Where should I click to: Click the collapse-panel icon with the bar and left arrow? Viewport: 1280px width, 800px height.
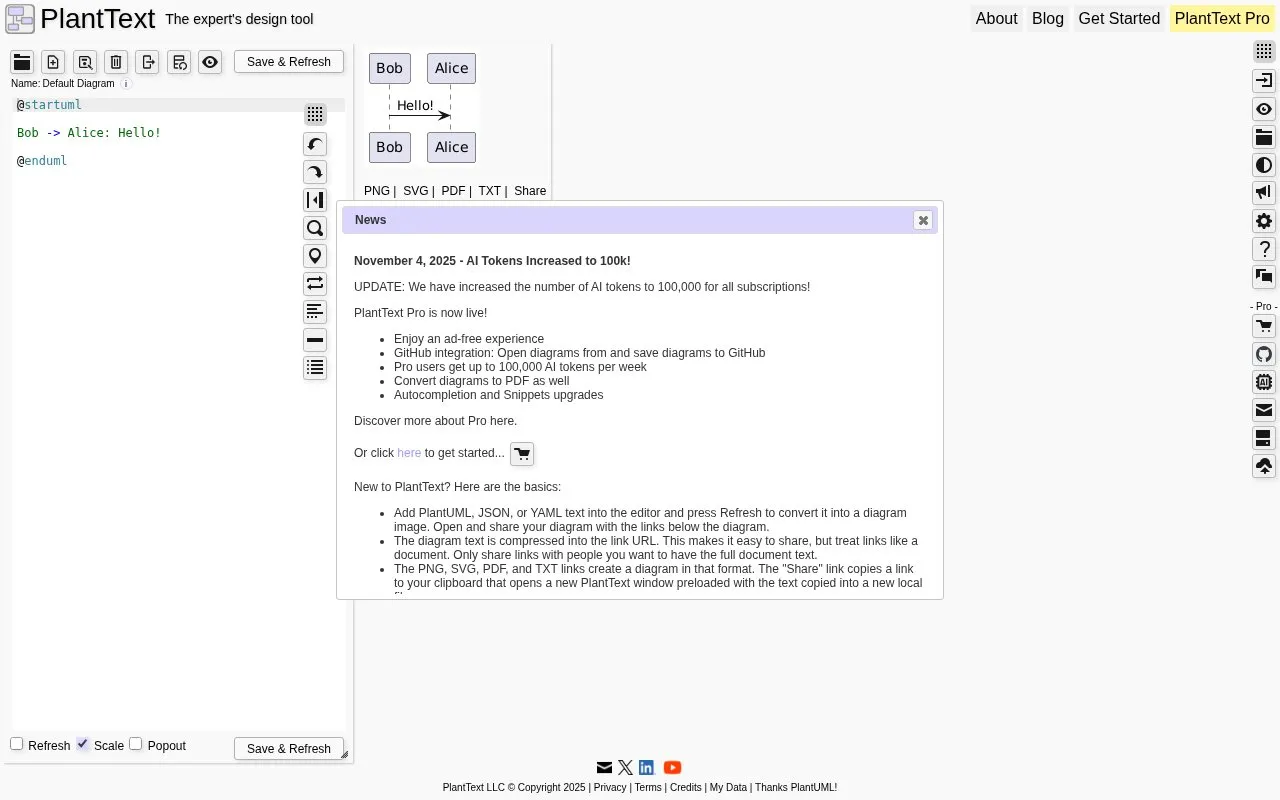coord(315,200)
